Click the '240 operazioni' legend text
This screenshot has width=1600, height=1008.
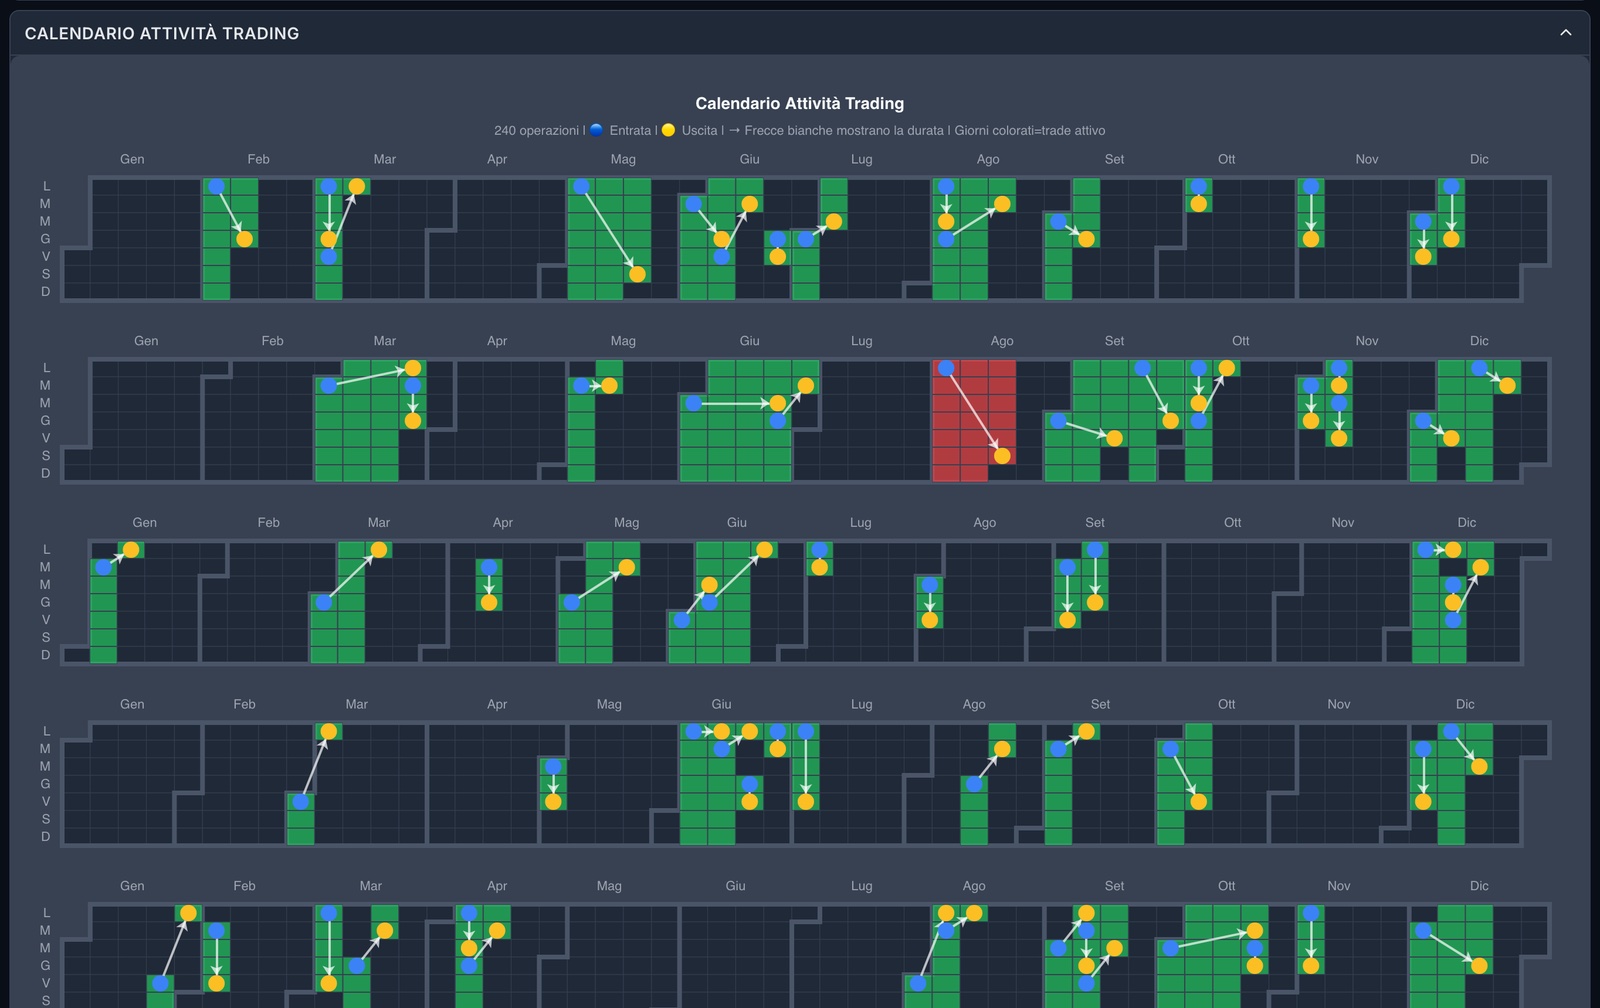536,130
